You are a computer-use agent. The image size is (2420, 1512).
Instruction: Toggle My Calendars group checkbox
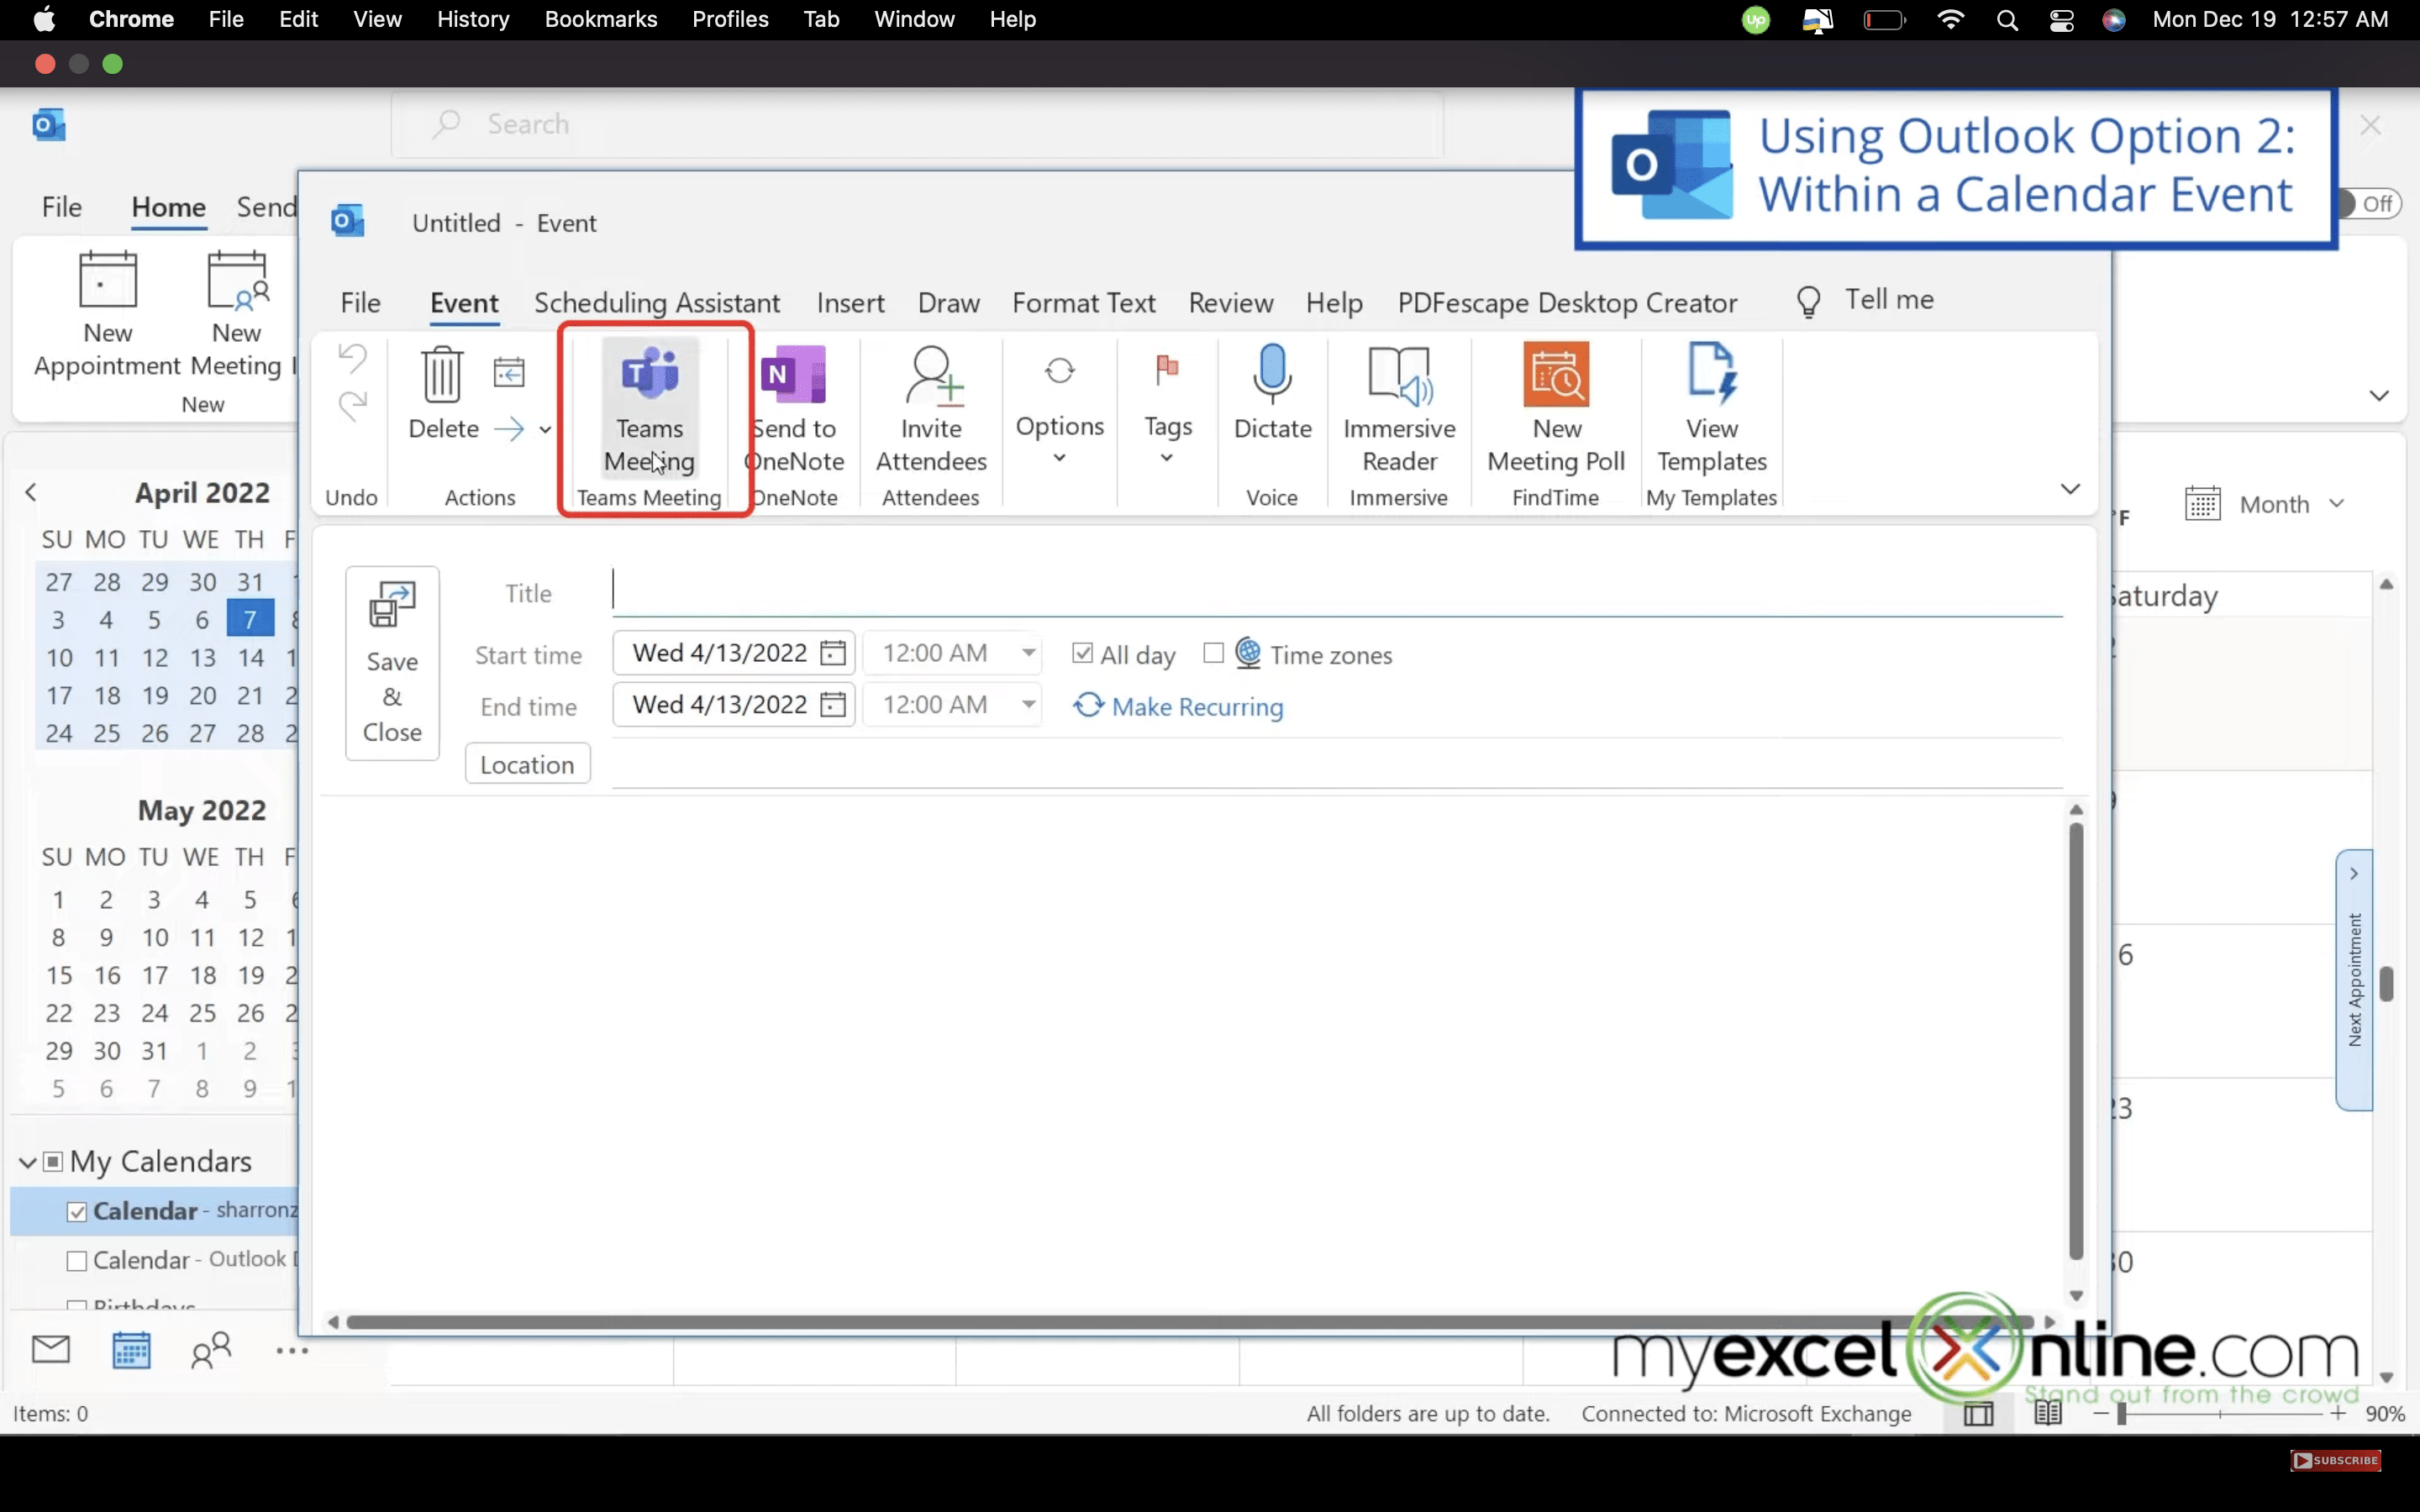pyautogui.click(x=53, y=1162)
